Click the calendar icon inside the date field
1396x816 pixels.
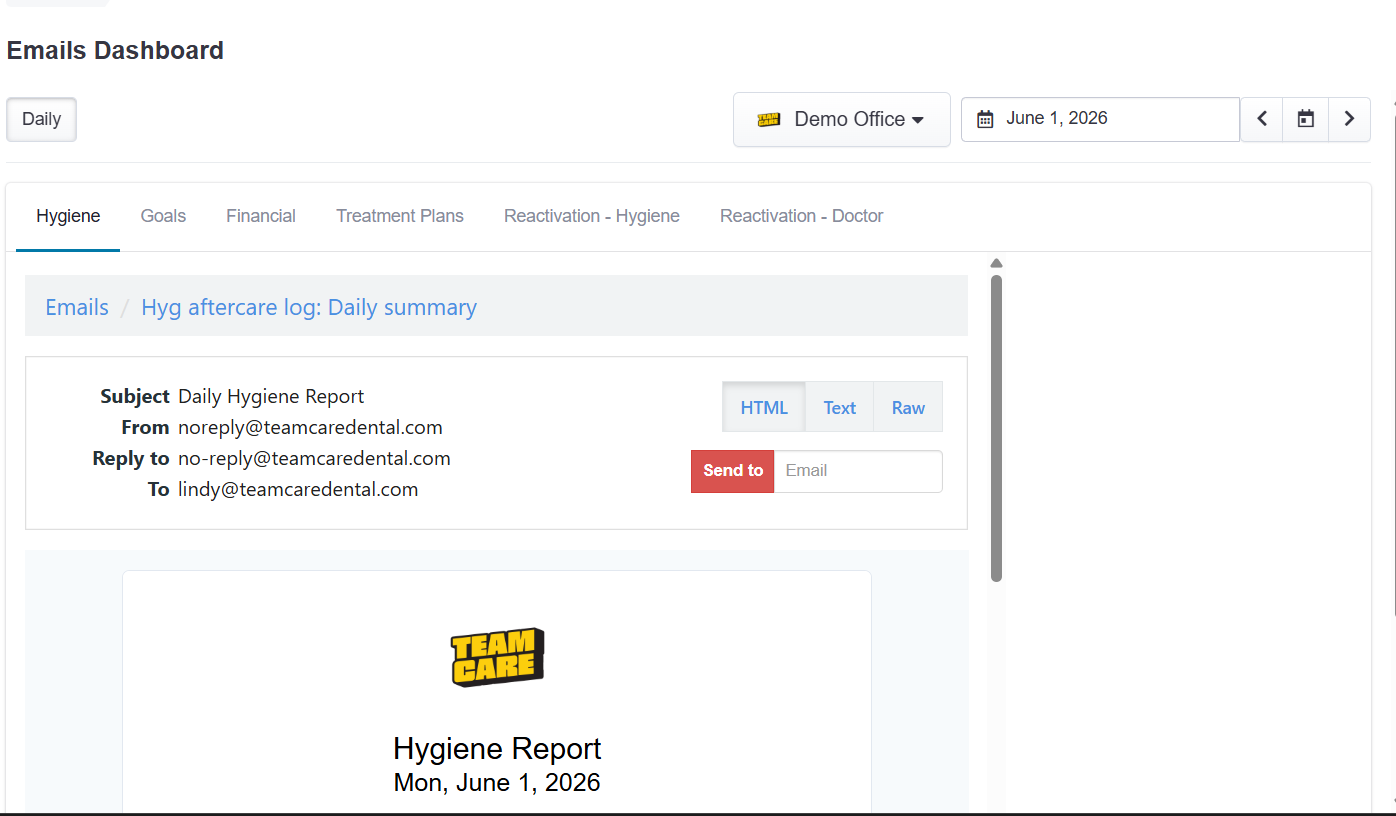pyautogui.click(x=985, y=119)
